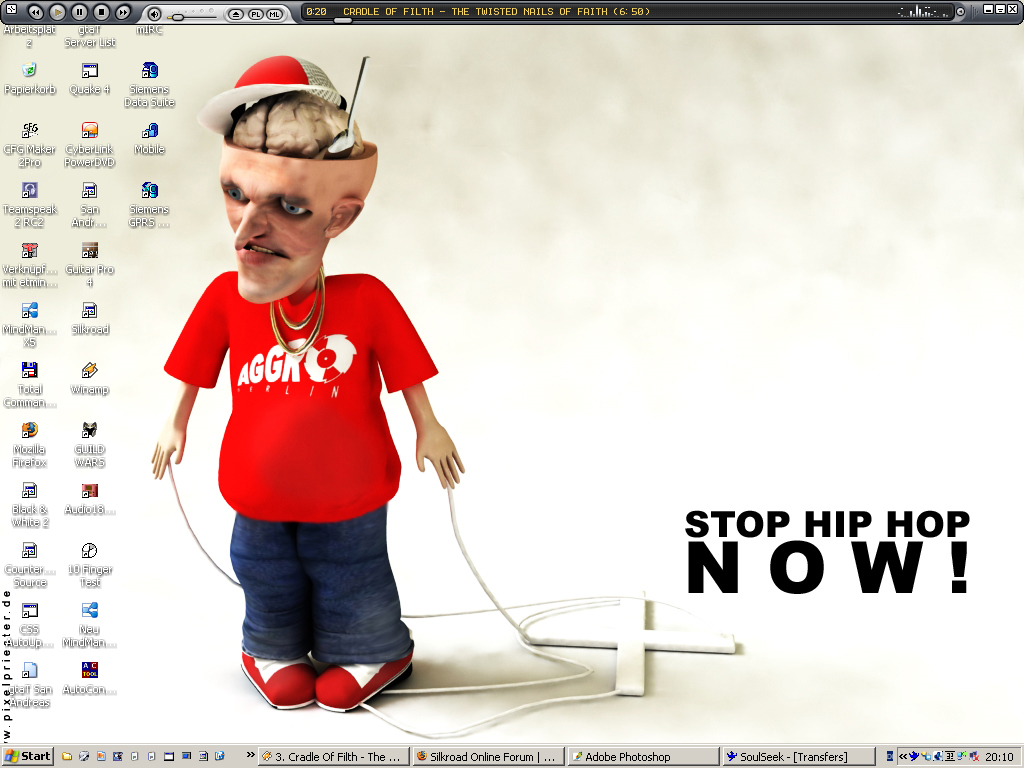Switch to the Adobe Photoshop taskbar button
1024x768 pixels.
point(643,757)
